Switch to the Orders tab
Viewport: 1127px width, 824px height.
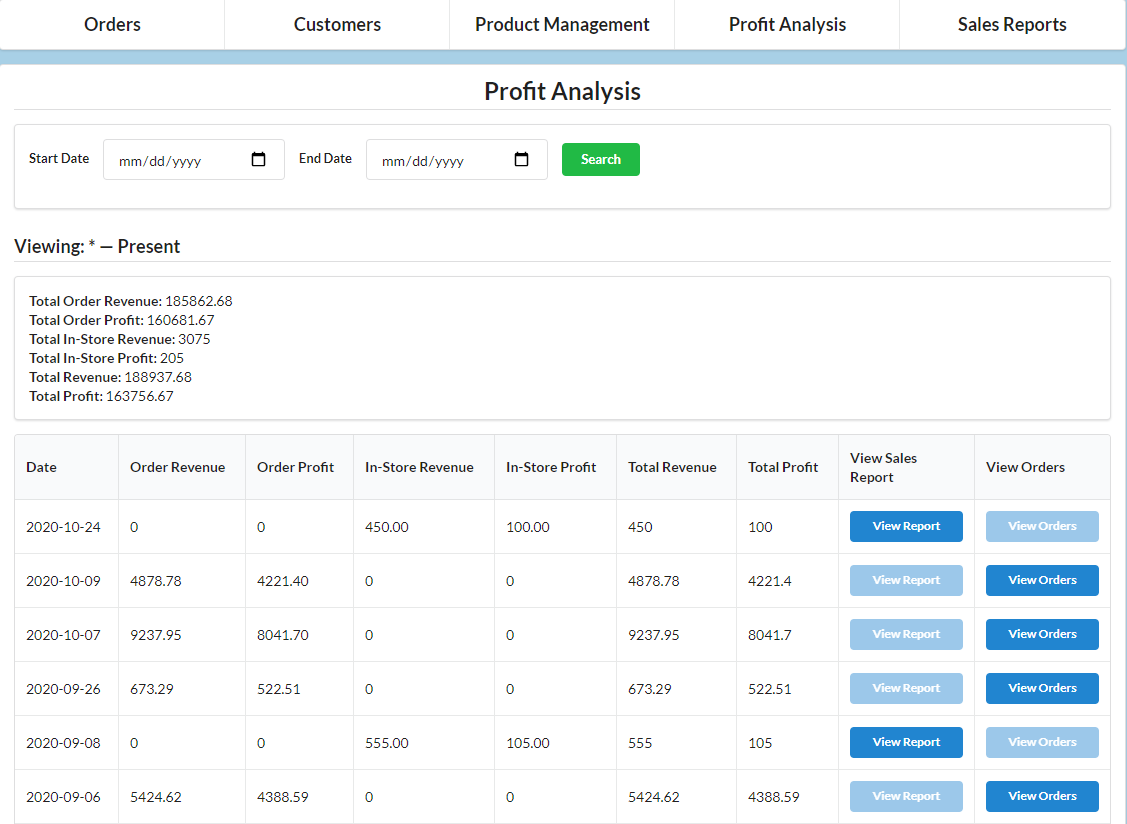click(x=112, y=24)
